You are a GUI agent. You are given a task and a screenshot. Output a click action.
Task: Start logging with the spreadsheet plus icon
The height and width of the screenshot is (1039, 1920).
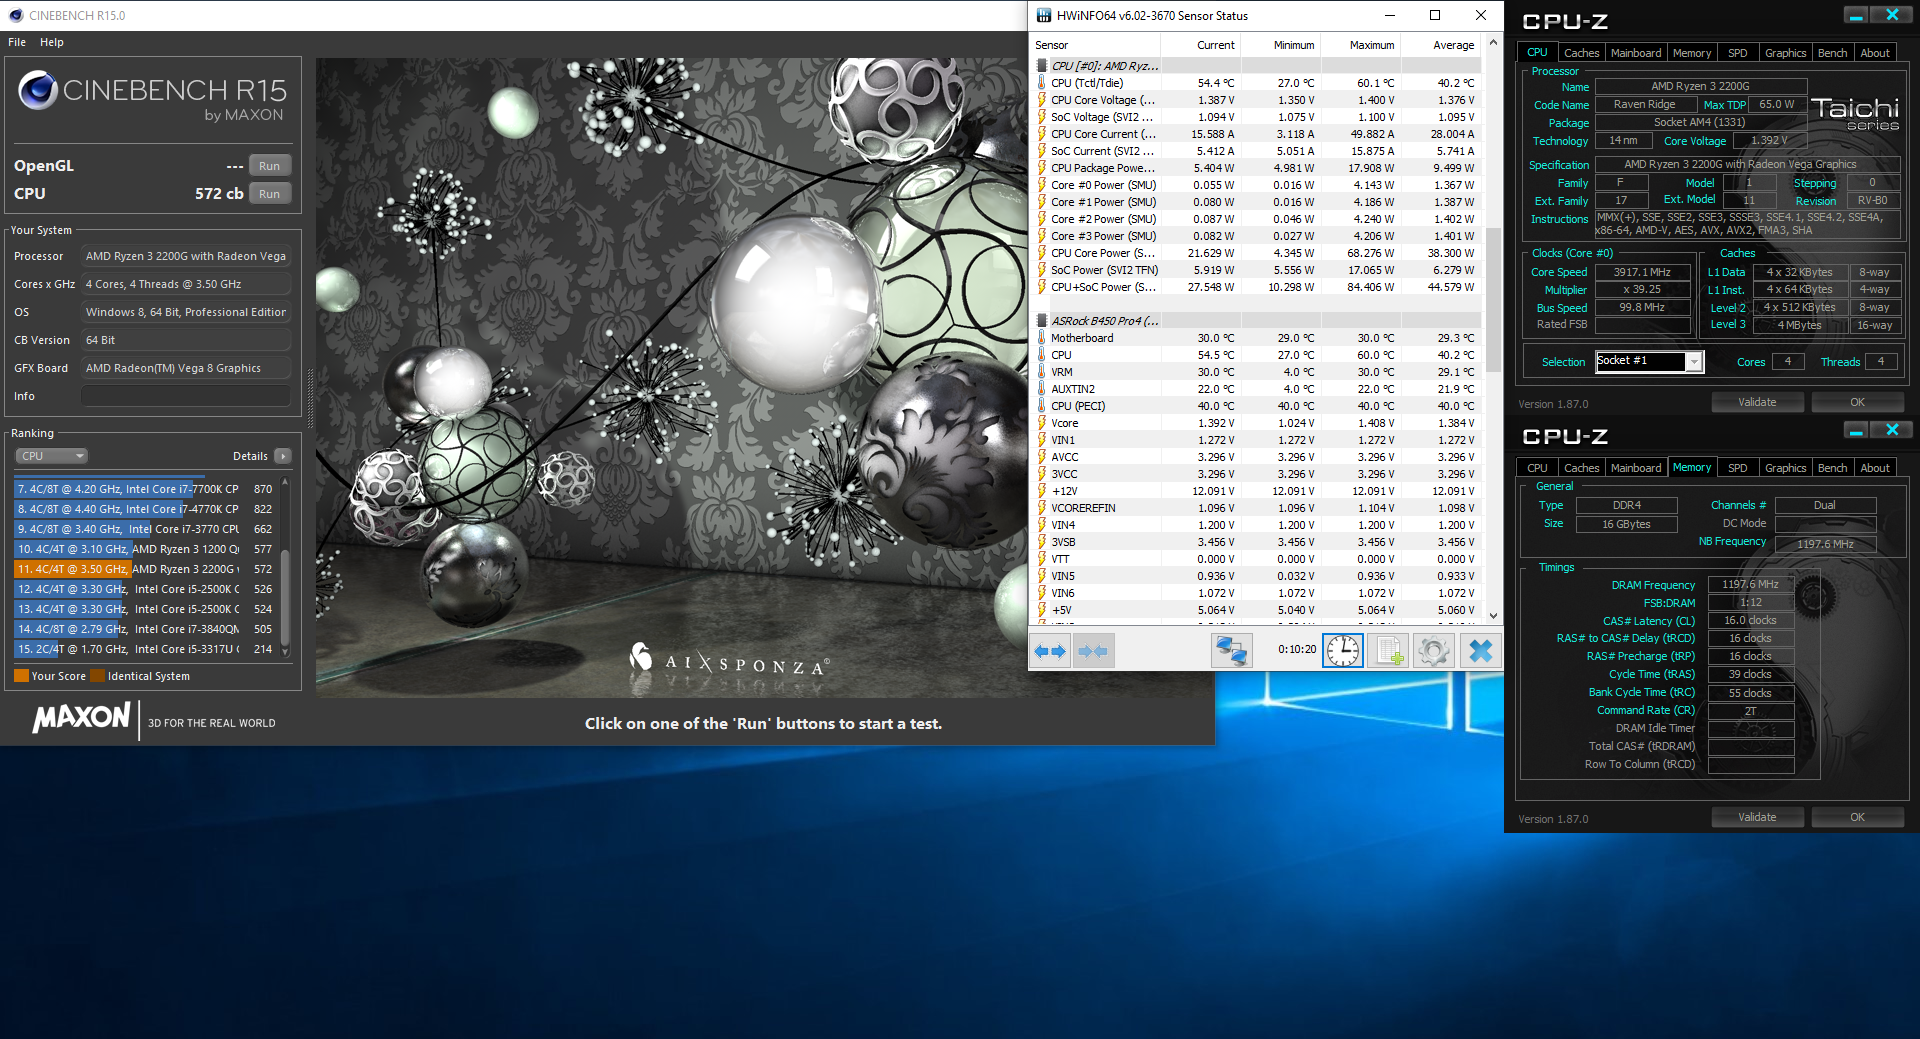click(1389, 651)
